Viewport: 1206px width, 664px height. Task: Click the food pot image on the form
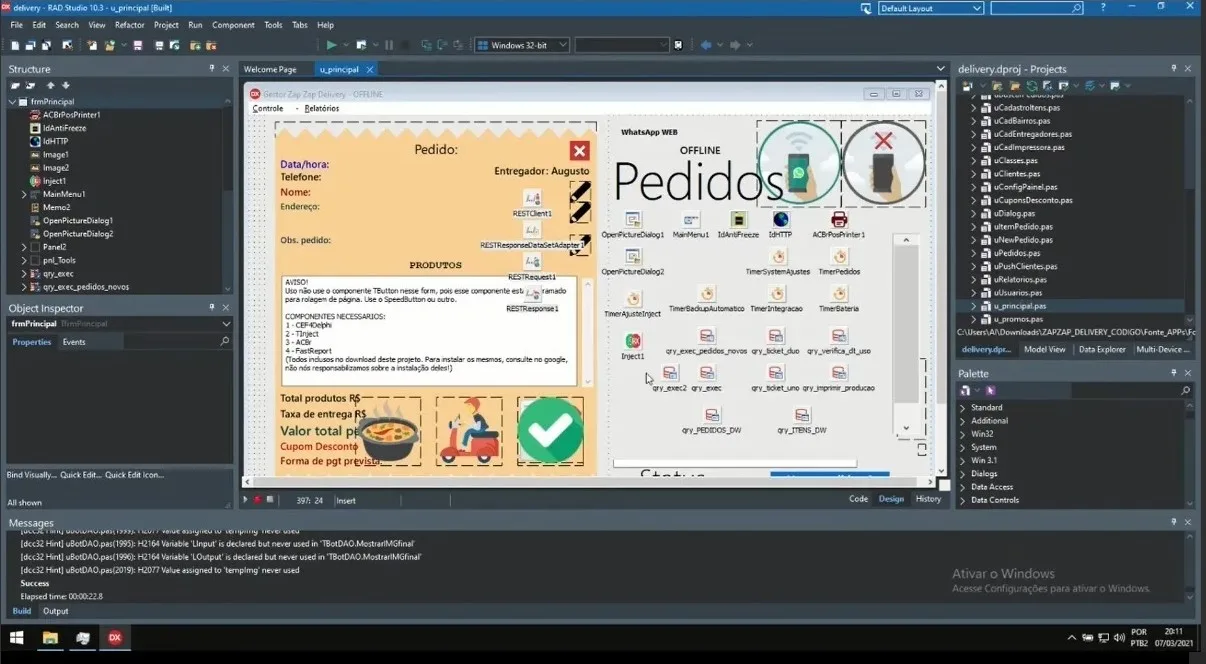point(389,431)
